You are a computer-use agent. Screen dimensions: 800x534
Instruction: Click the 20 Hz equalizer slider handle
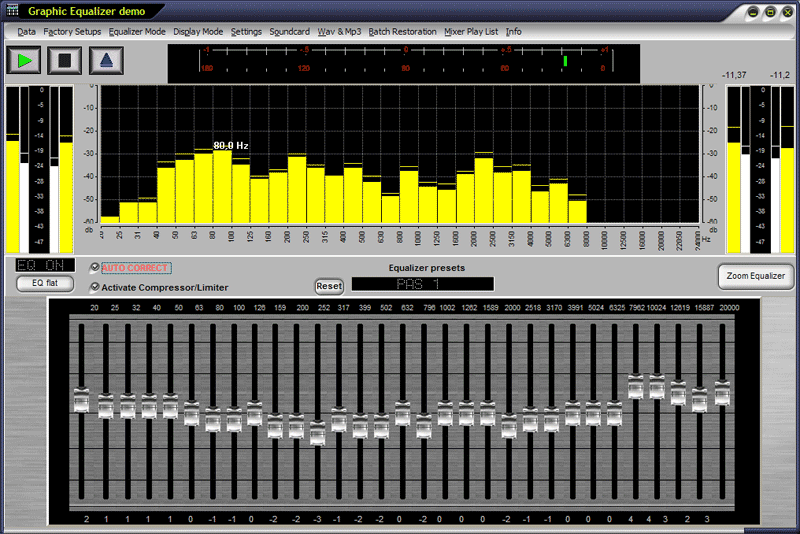click(x=81, y=400)
